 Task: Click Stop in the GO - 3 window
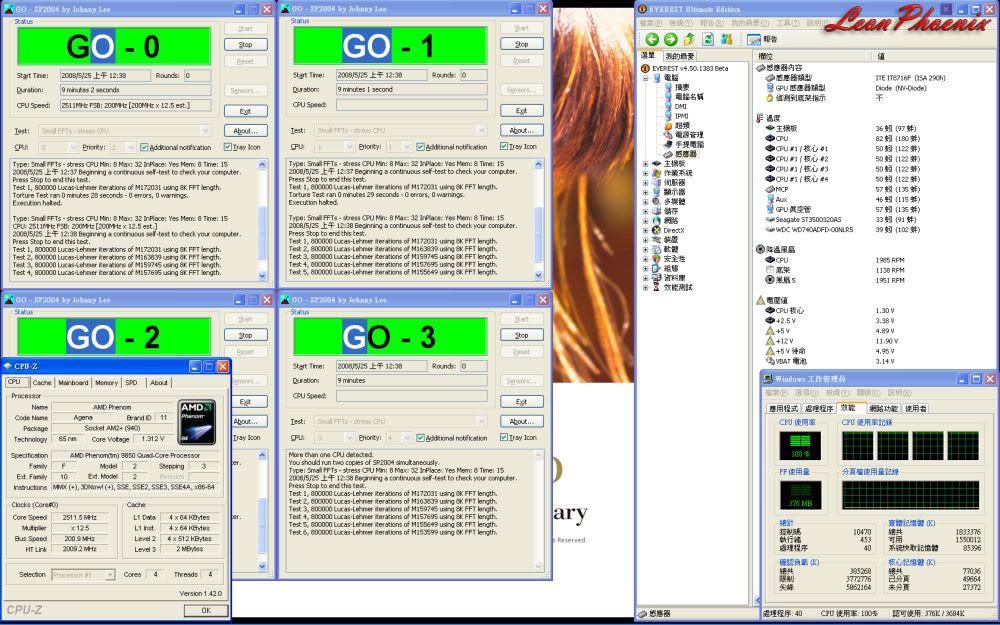point(522,335)
